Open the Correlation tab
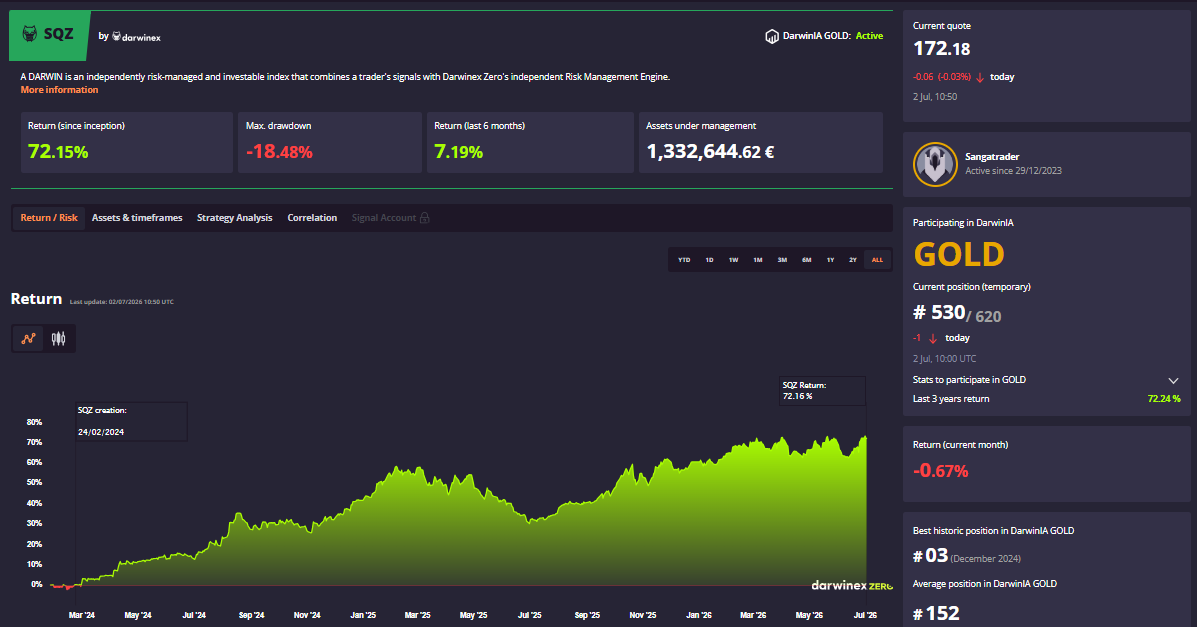Viewport: 1197px width, 627px height. tap(312, 218)
